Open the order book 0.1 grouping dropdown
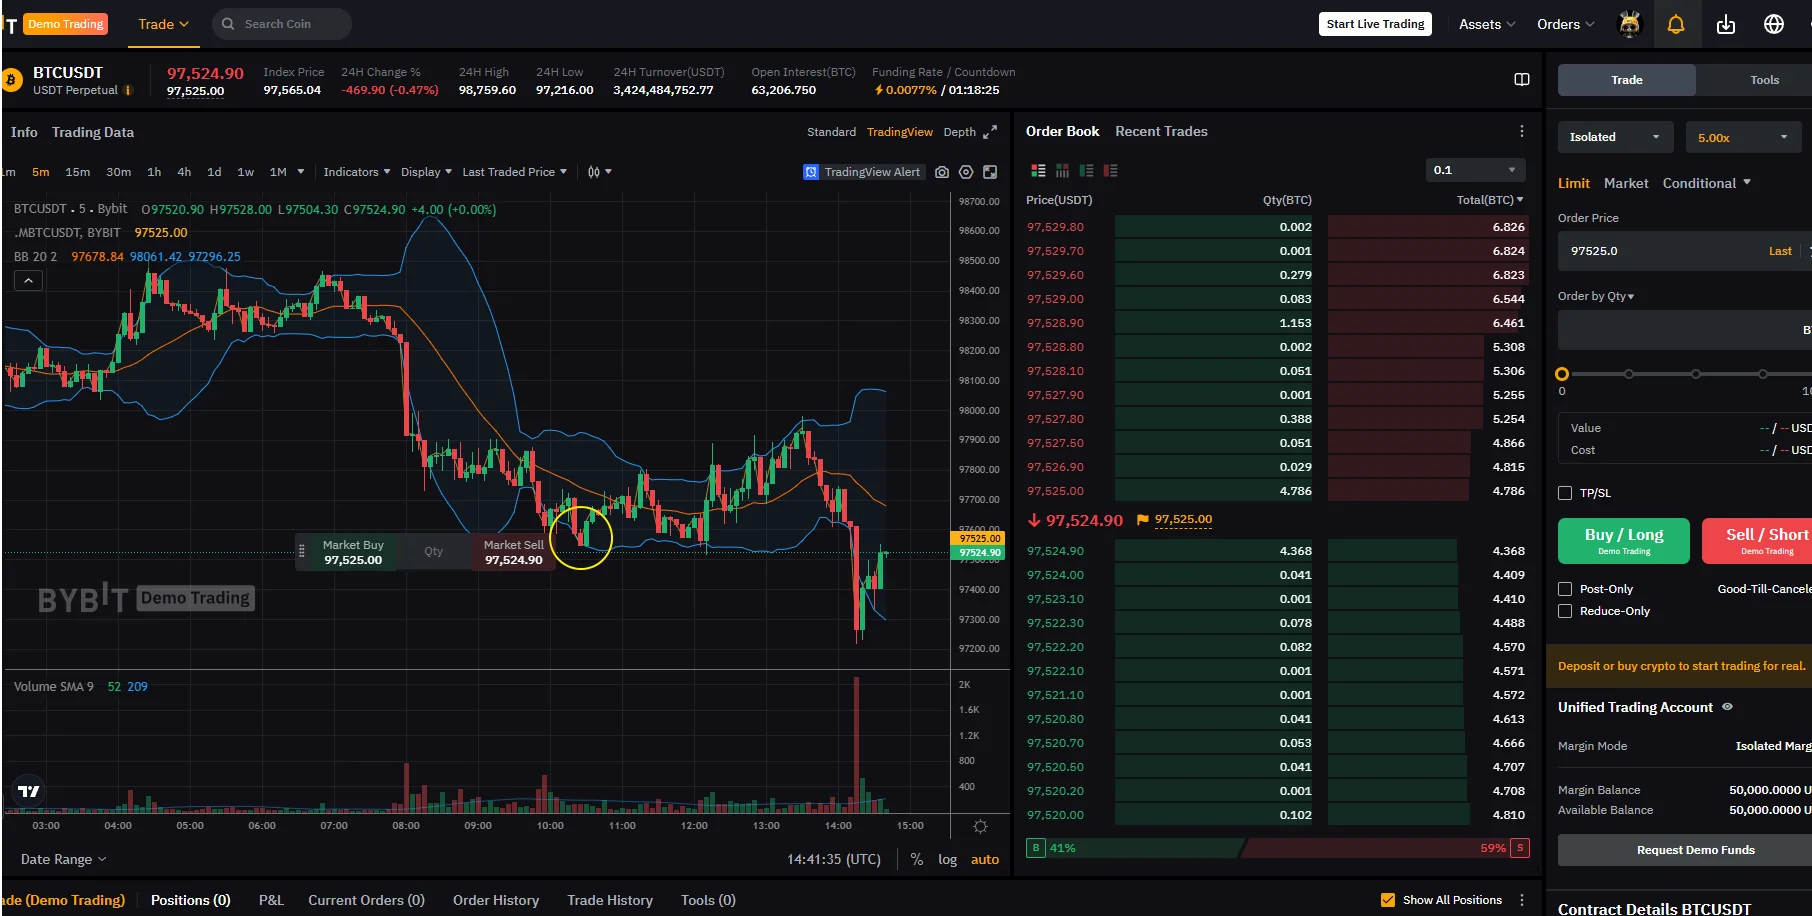1812x916 pixels. coord(1476,170)
